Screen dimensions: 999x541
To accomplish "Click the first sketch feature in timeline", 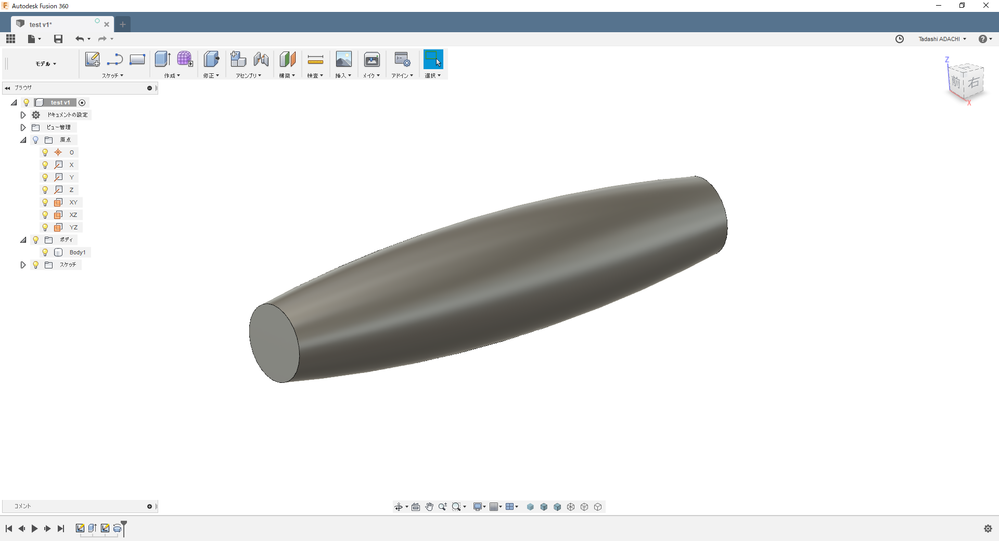I will (x=80, y=528).
